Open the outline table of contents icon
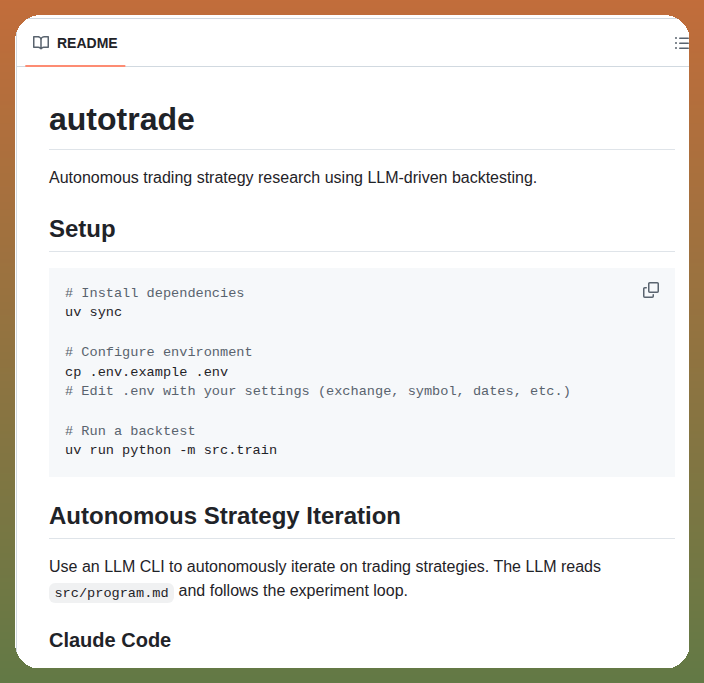This screenshot has width=704, height=683. (x=681, y=43)
